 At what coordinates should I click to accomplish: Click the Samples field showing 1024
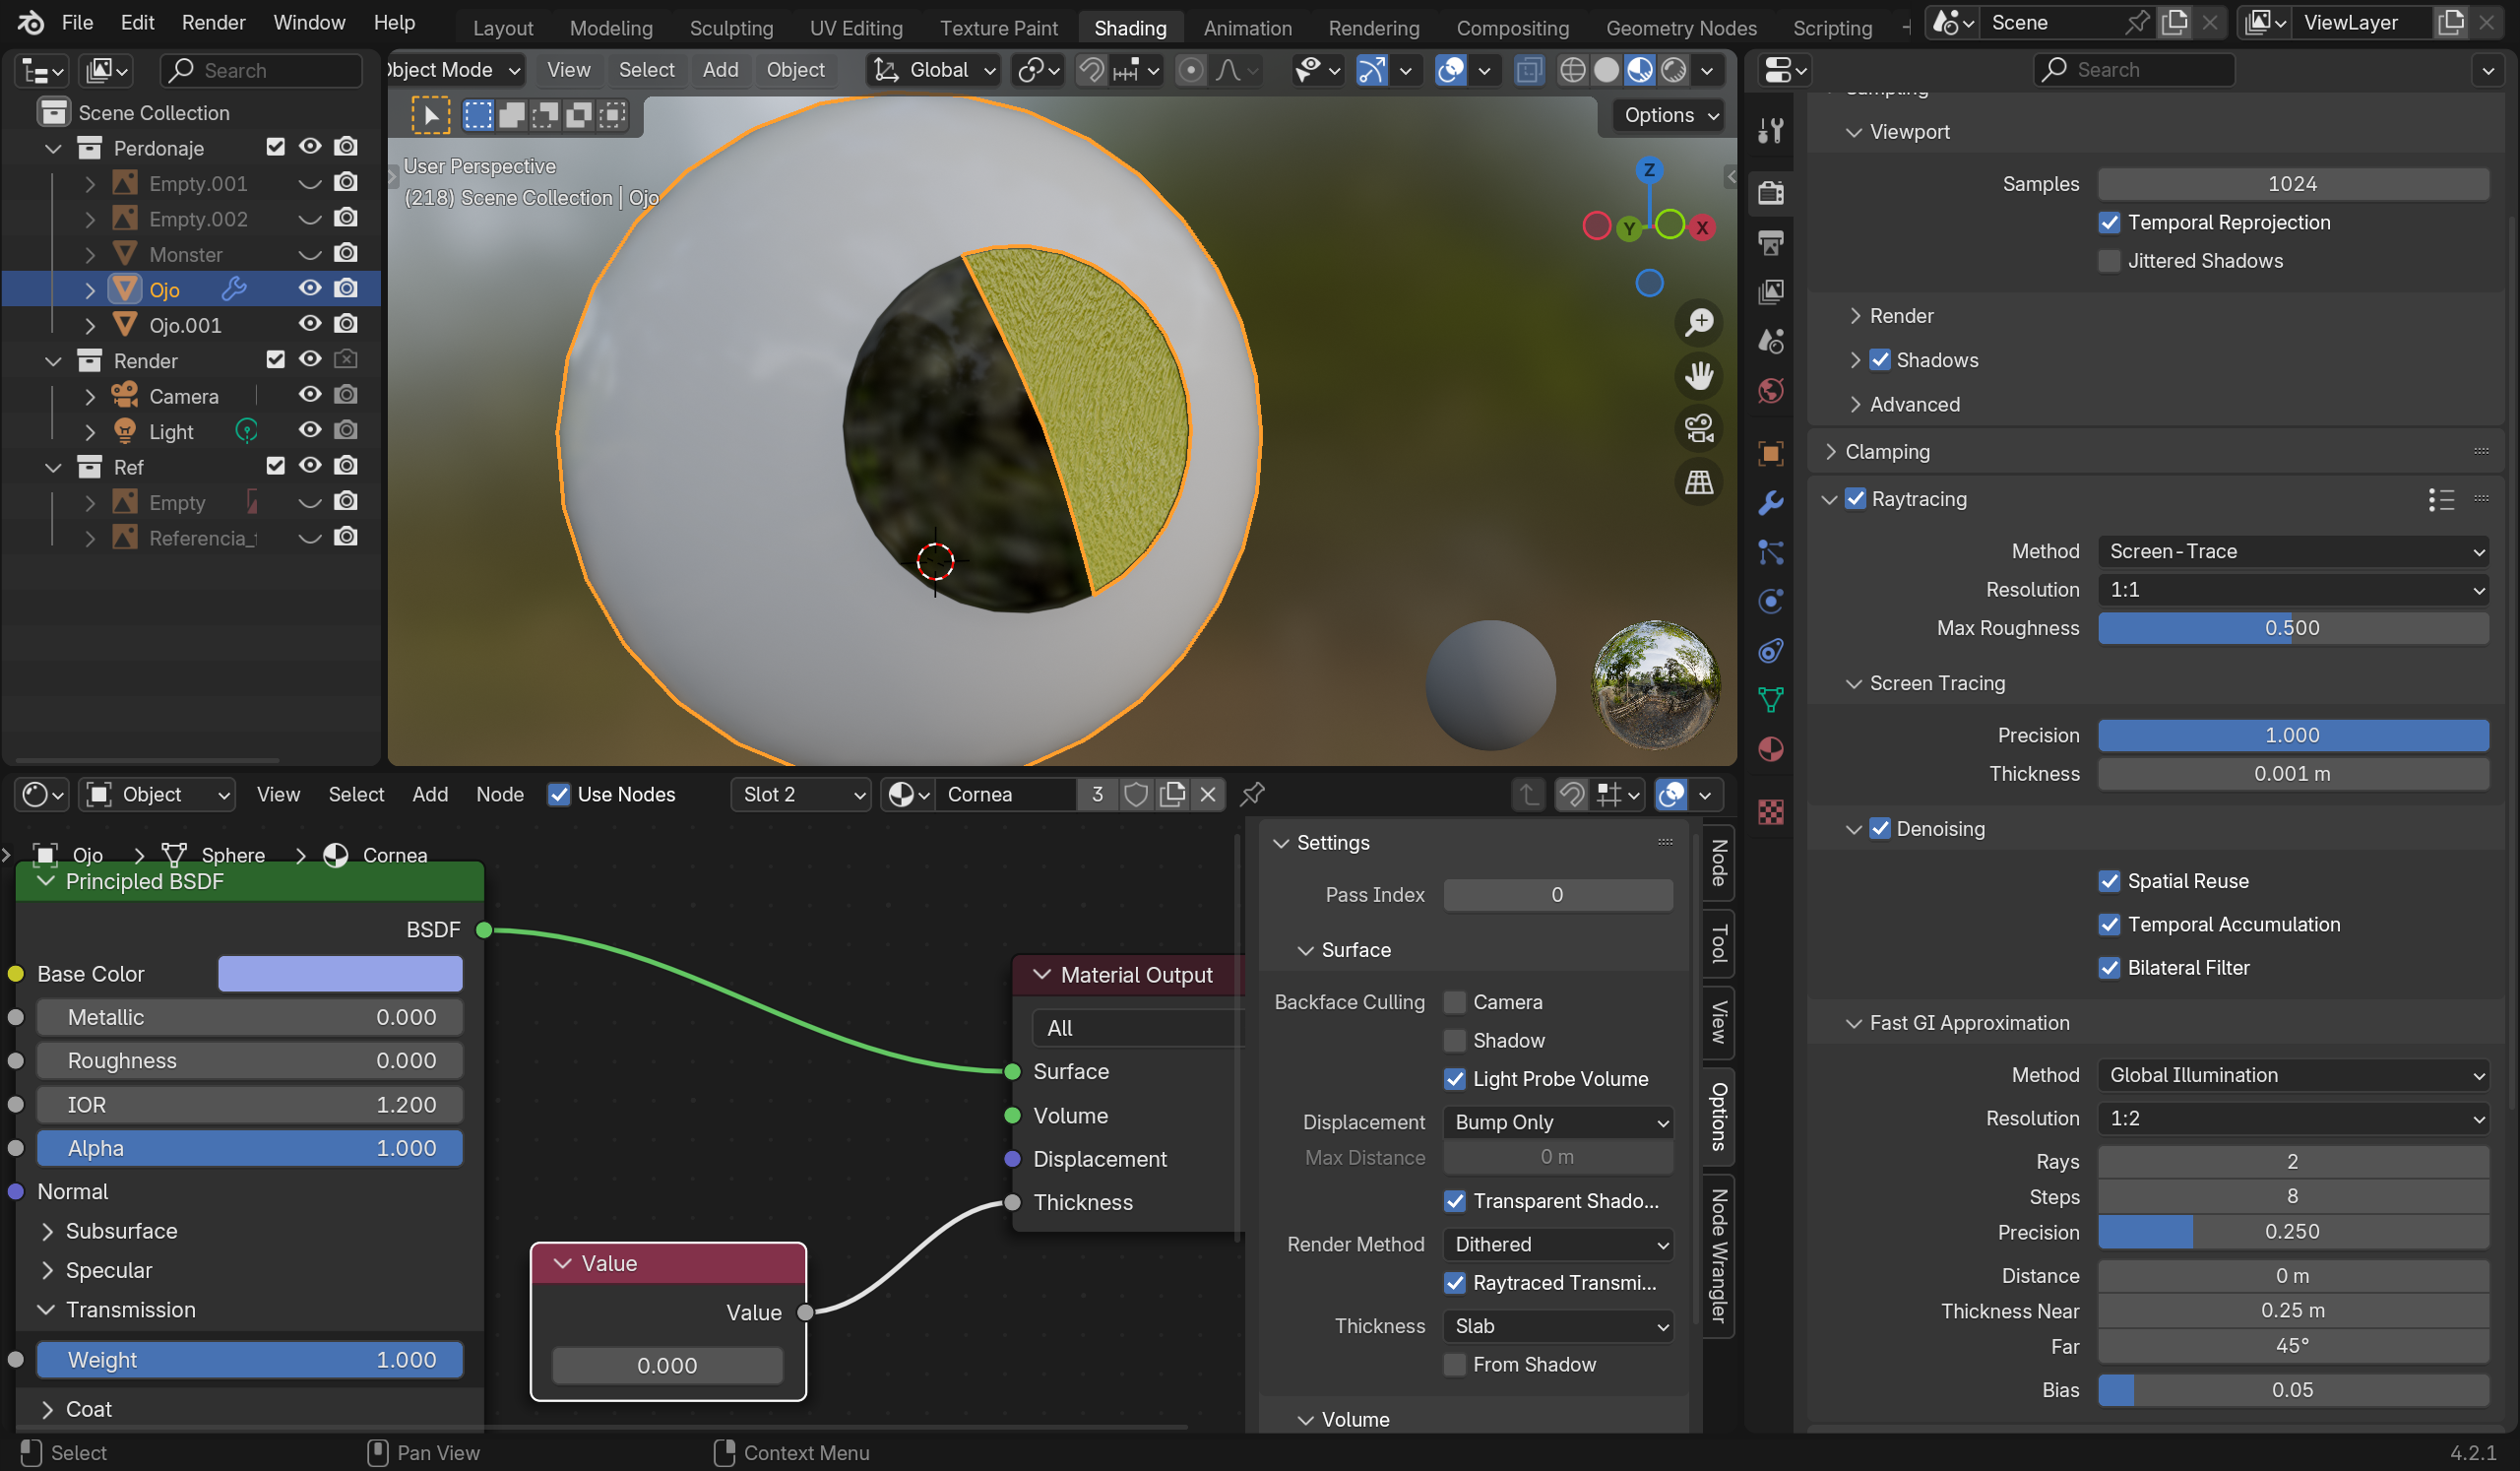2293,184
